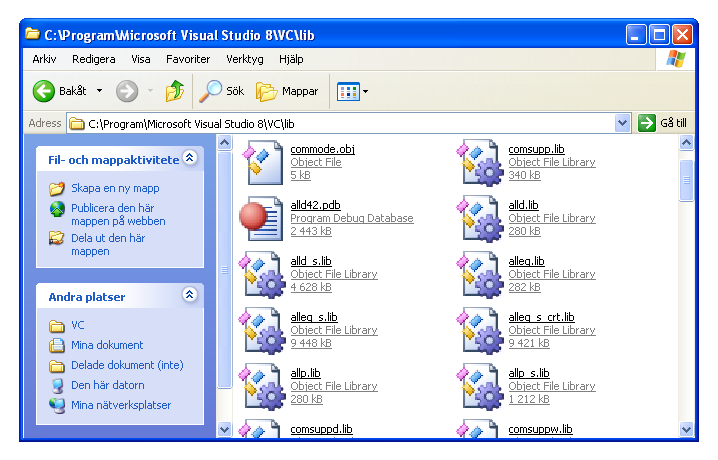The image size is (718, 460).
Task: Open the Hjälp menu
Action: coord(291,59)
